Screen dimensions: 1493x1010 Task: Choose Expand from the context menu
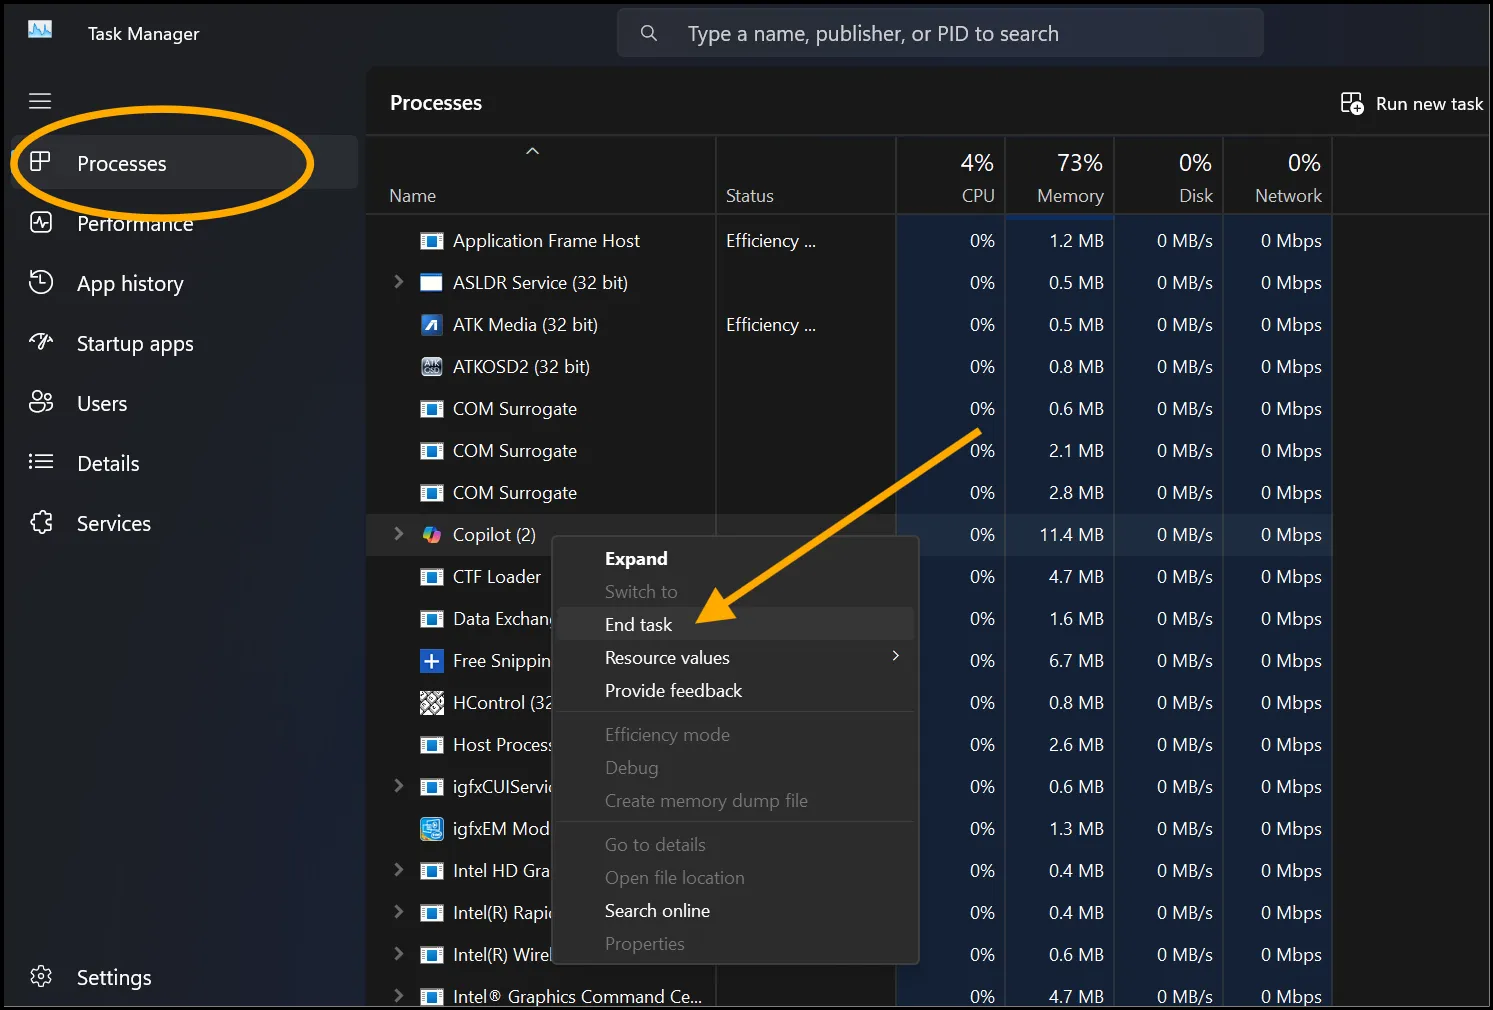tap(635, 558)
